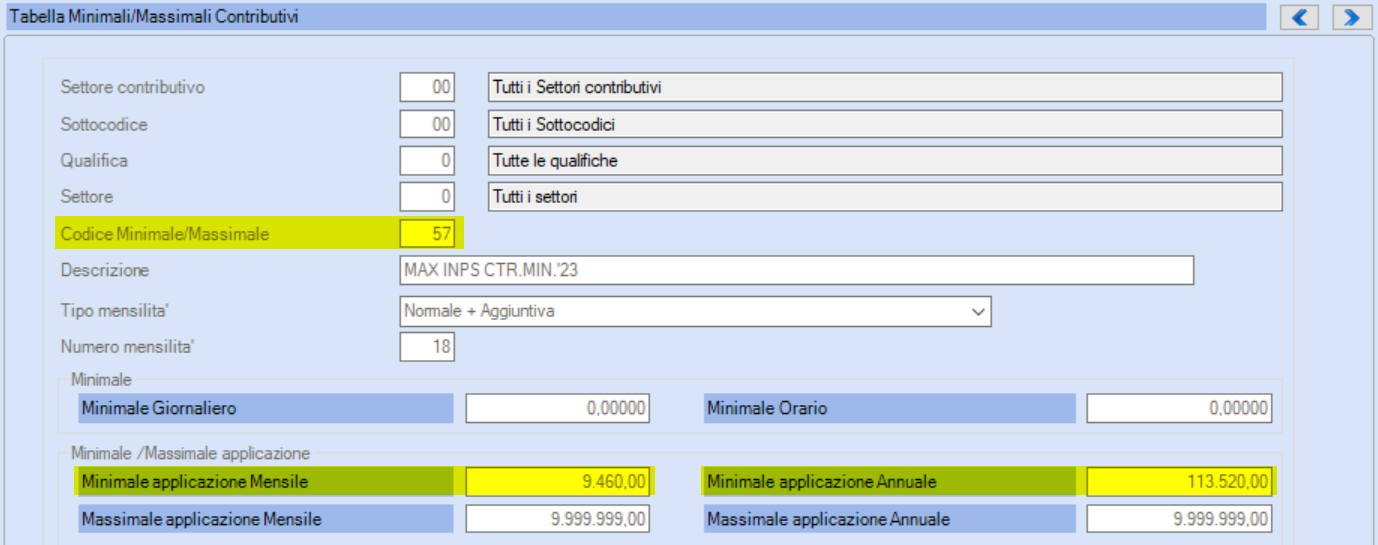Click the Minimale applicazione Mensile value field
The height and width of the screenshot is (545, 1378).
[x=559, y=482]
